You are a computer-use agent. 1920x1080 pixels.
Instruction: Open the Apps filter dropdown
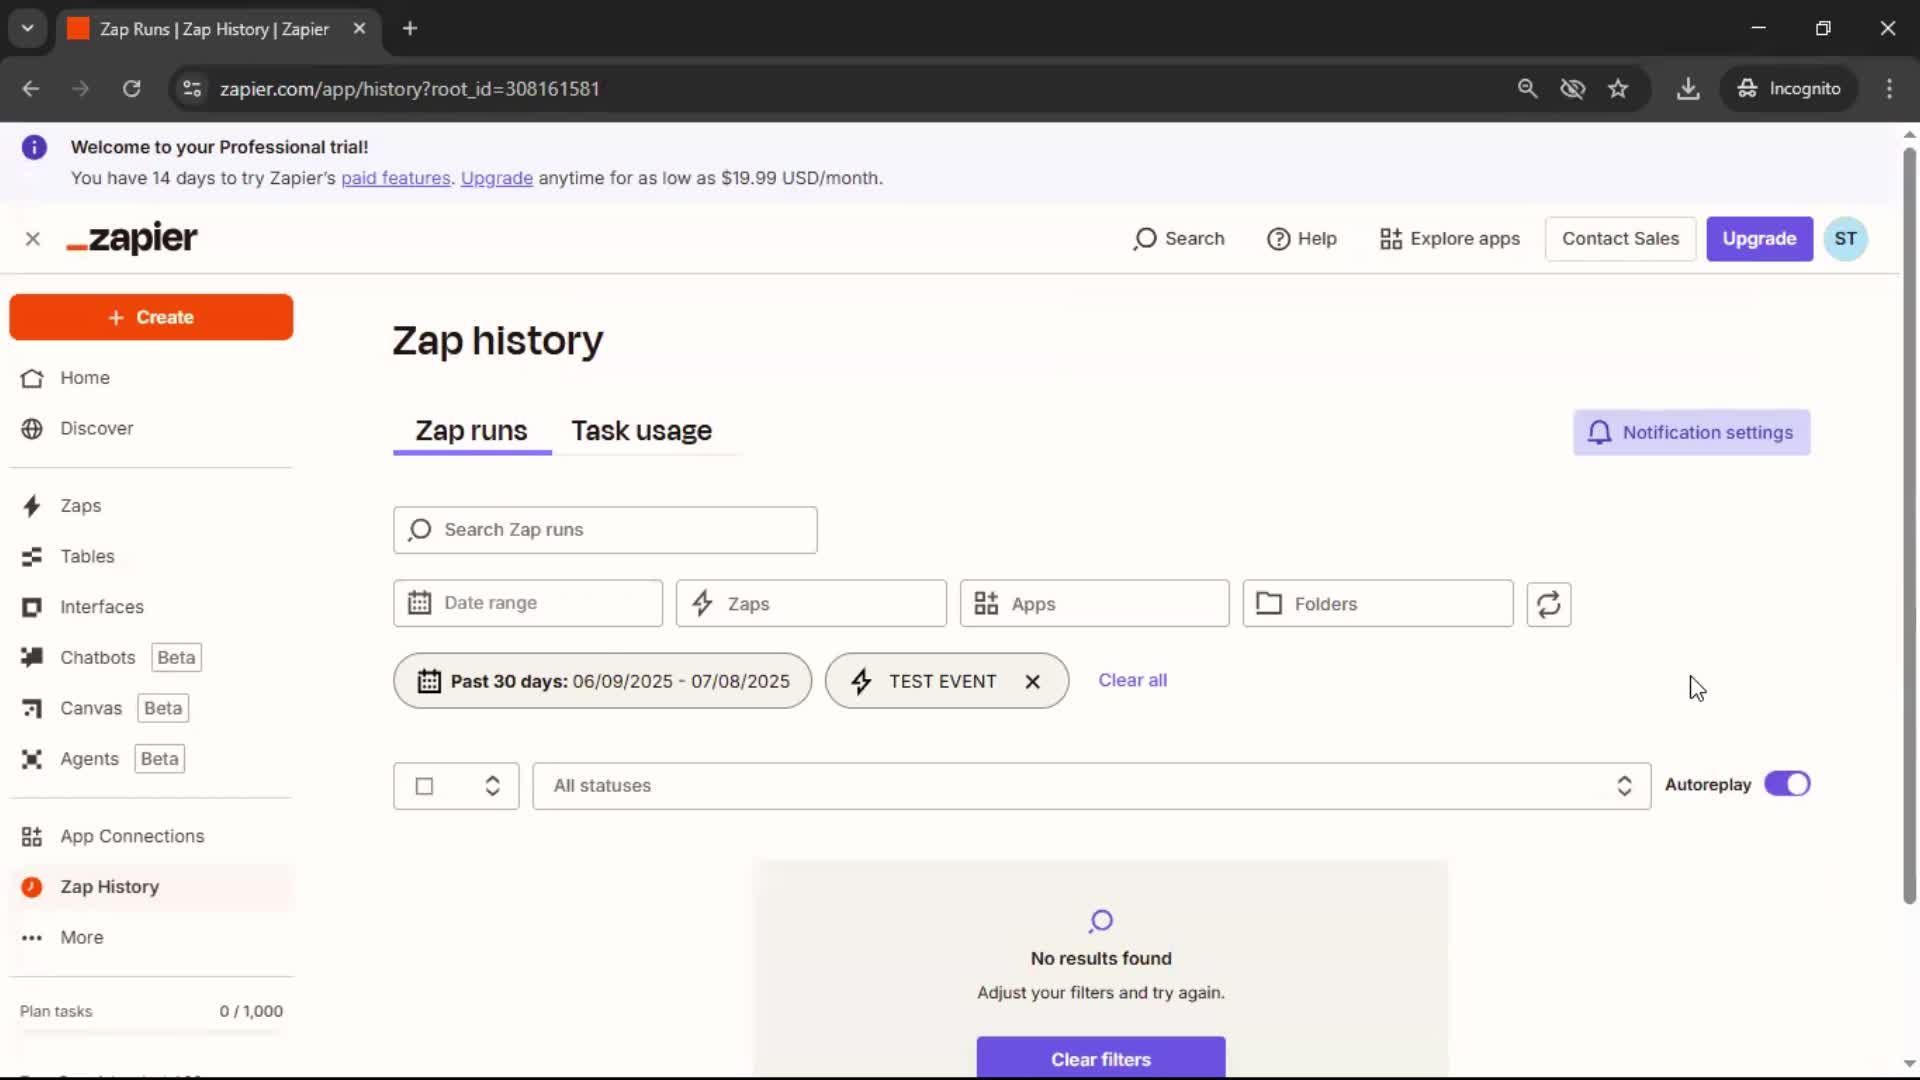click(x=1094, y=604)
